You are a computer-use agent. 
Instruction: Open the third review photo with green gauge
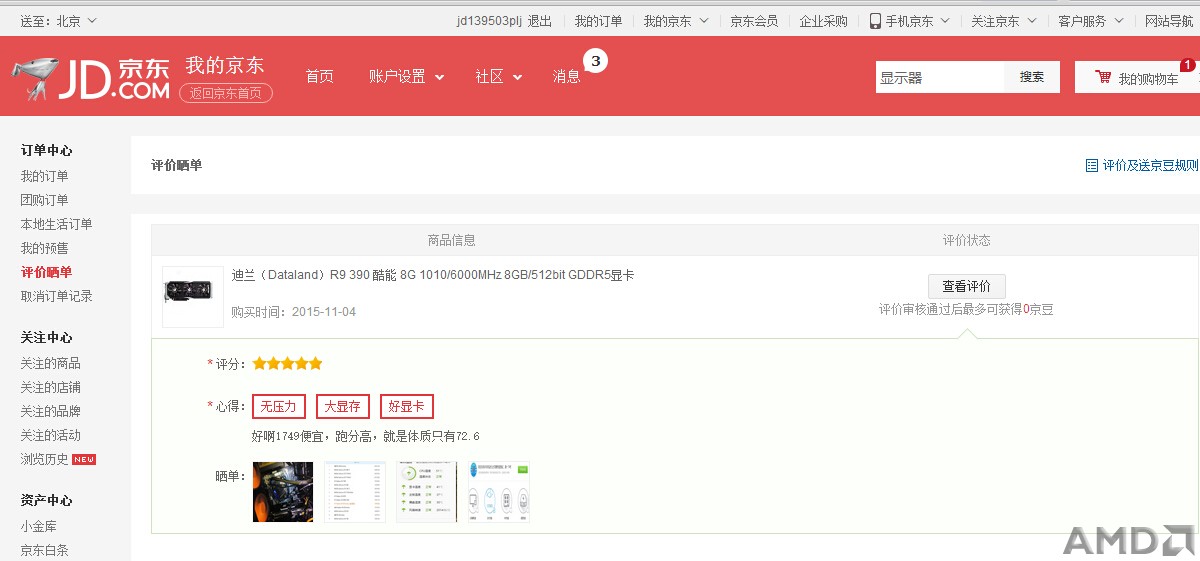[x=427, y=491]
